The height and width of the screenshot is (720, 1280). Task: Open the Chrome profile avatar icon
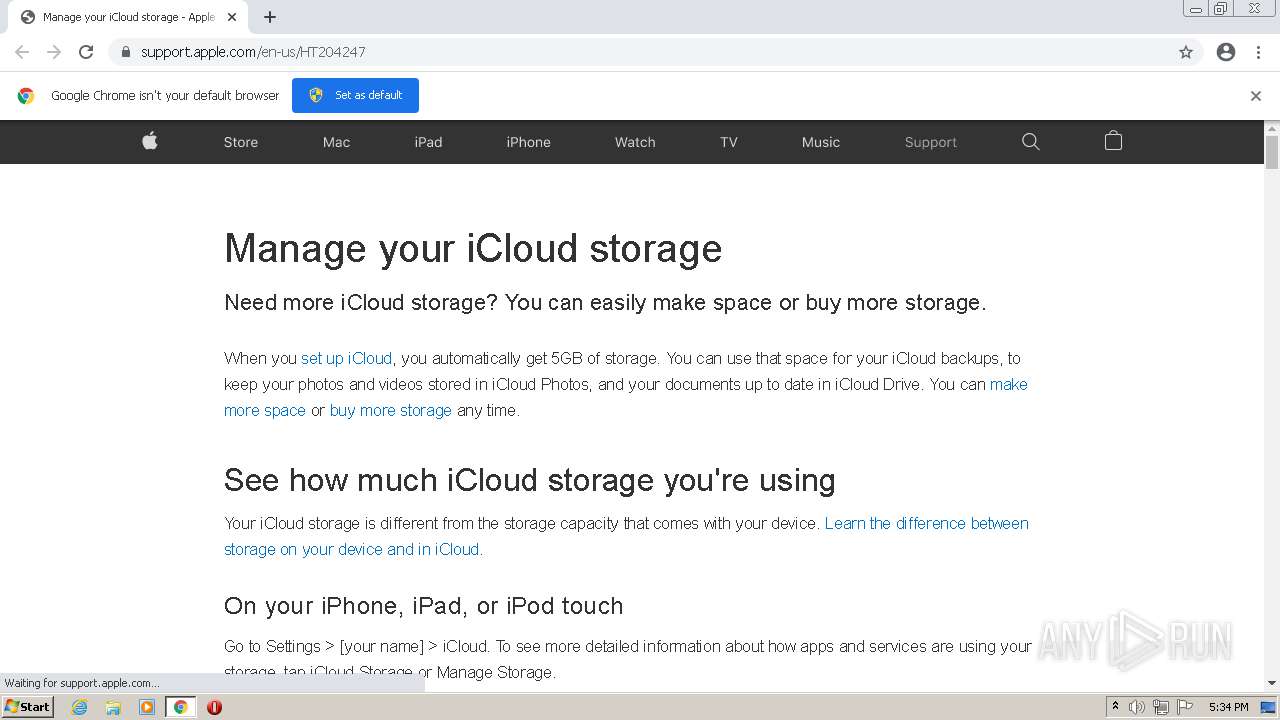tap(1226, 52)
